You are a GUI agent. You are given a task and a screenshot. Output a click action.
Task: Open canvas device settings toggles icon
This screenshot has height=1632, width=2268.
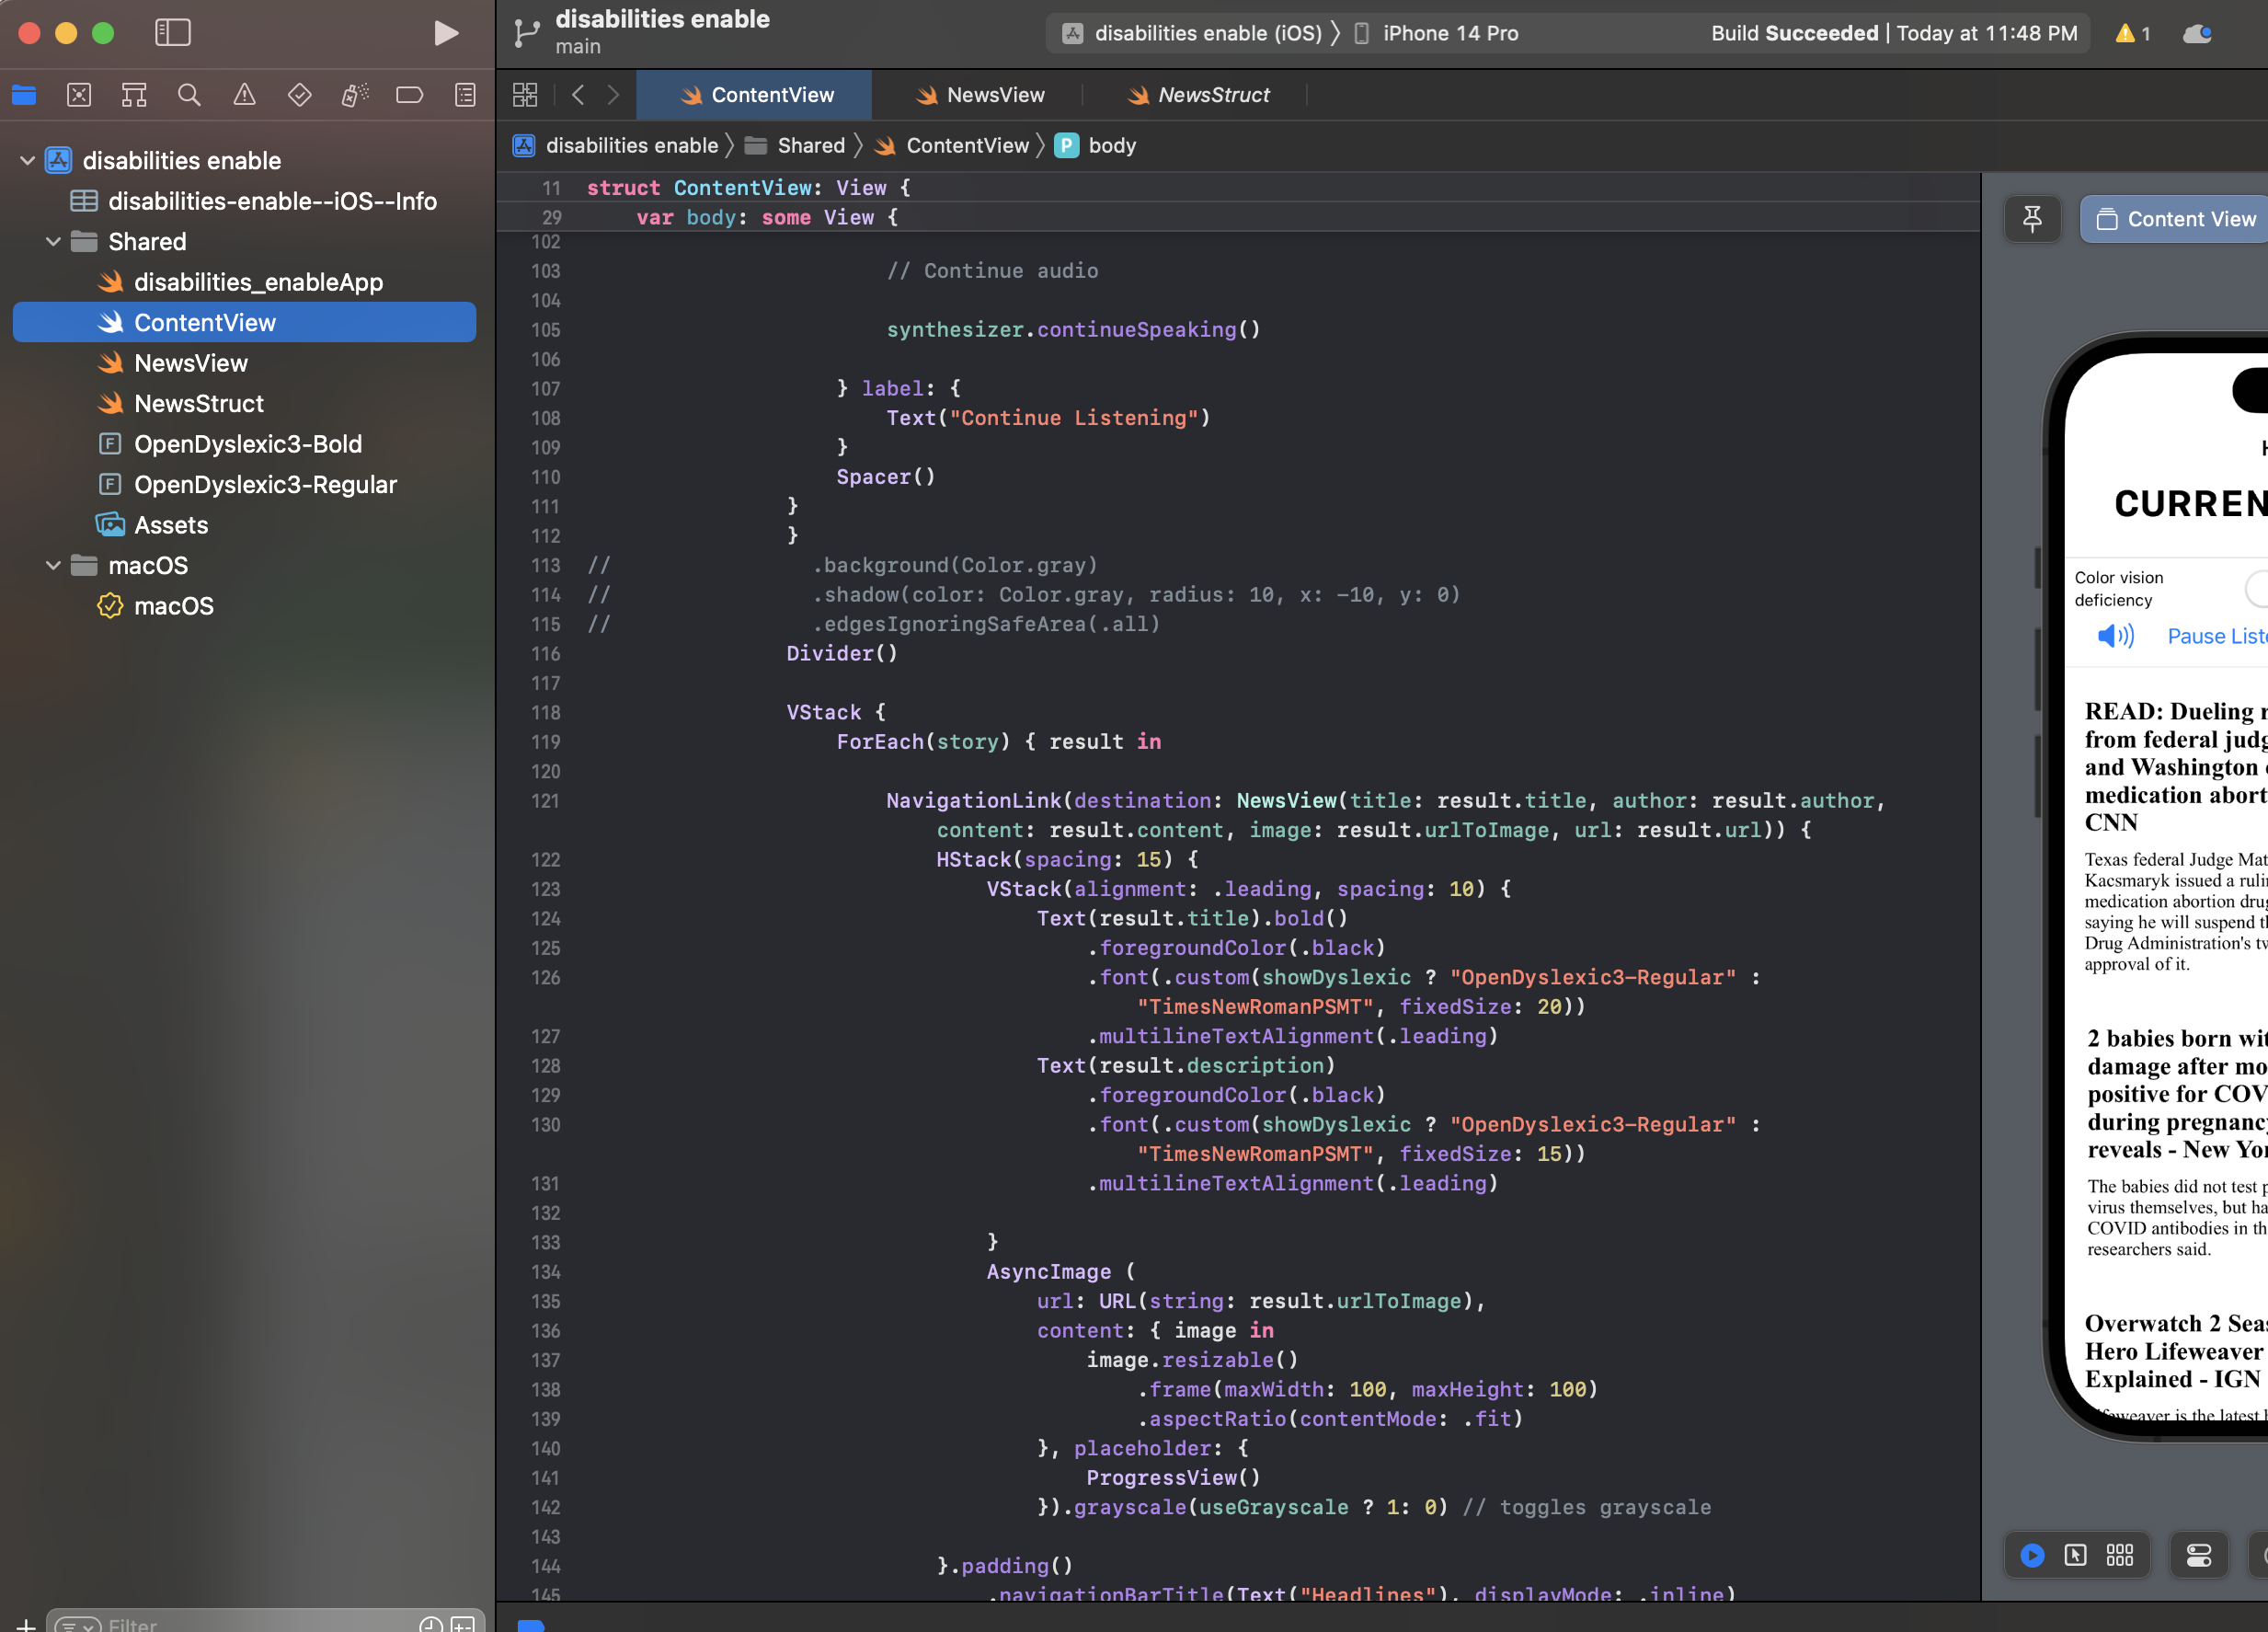pos(2199,1555)
